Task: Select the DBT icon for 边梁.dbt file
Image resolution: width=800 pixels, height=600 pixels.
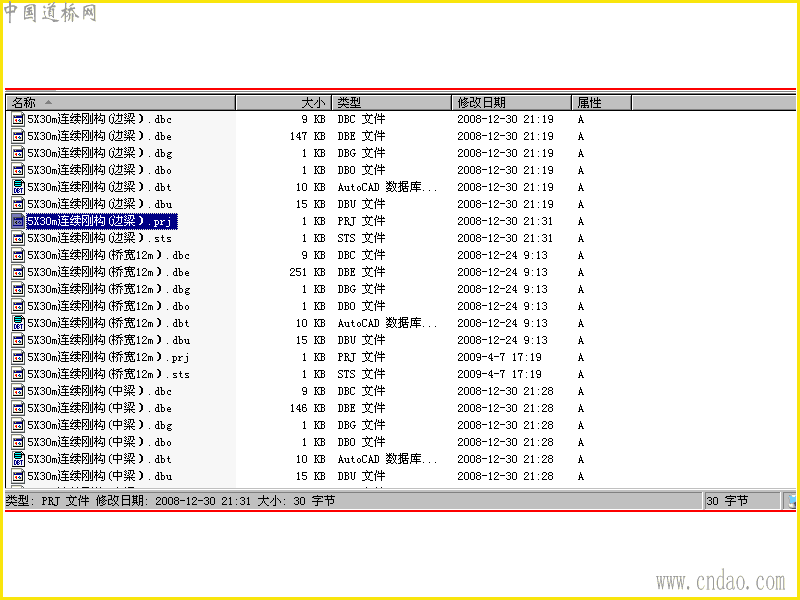Action: point(18,187)
